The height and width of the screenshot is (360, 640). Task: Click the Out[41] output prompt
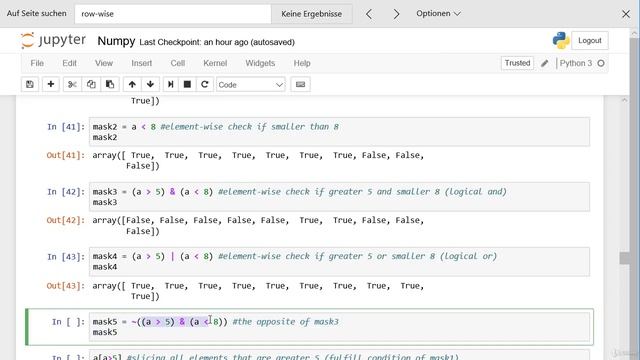66,155
